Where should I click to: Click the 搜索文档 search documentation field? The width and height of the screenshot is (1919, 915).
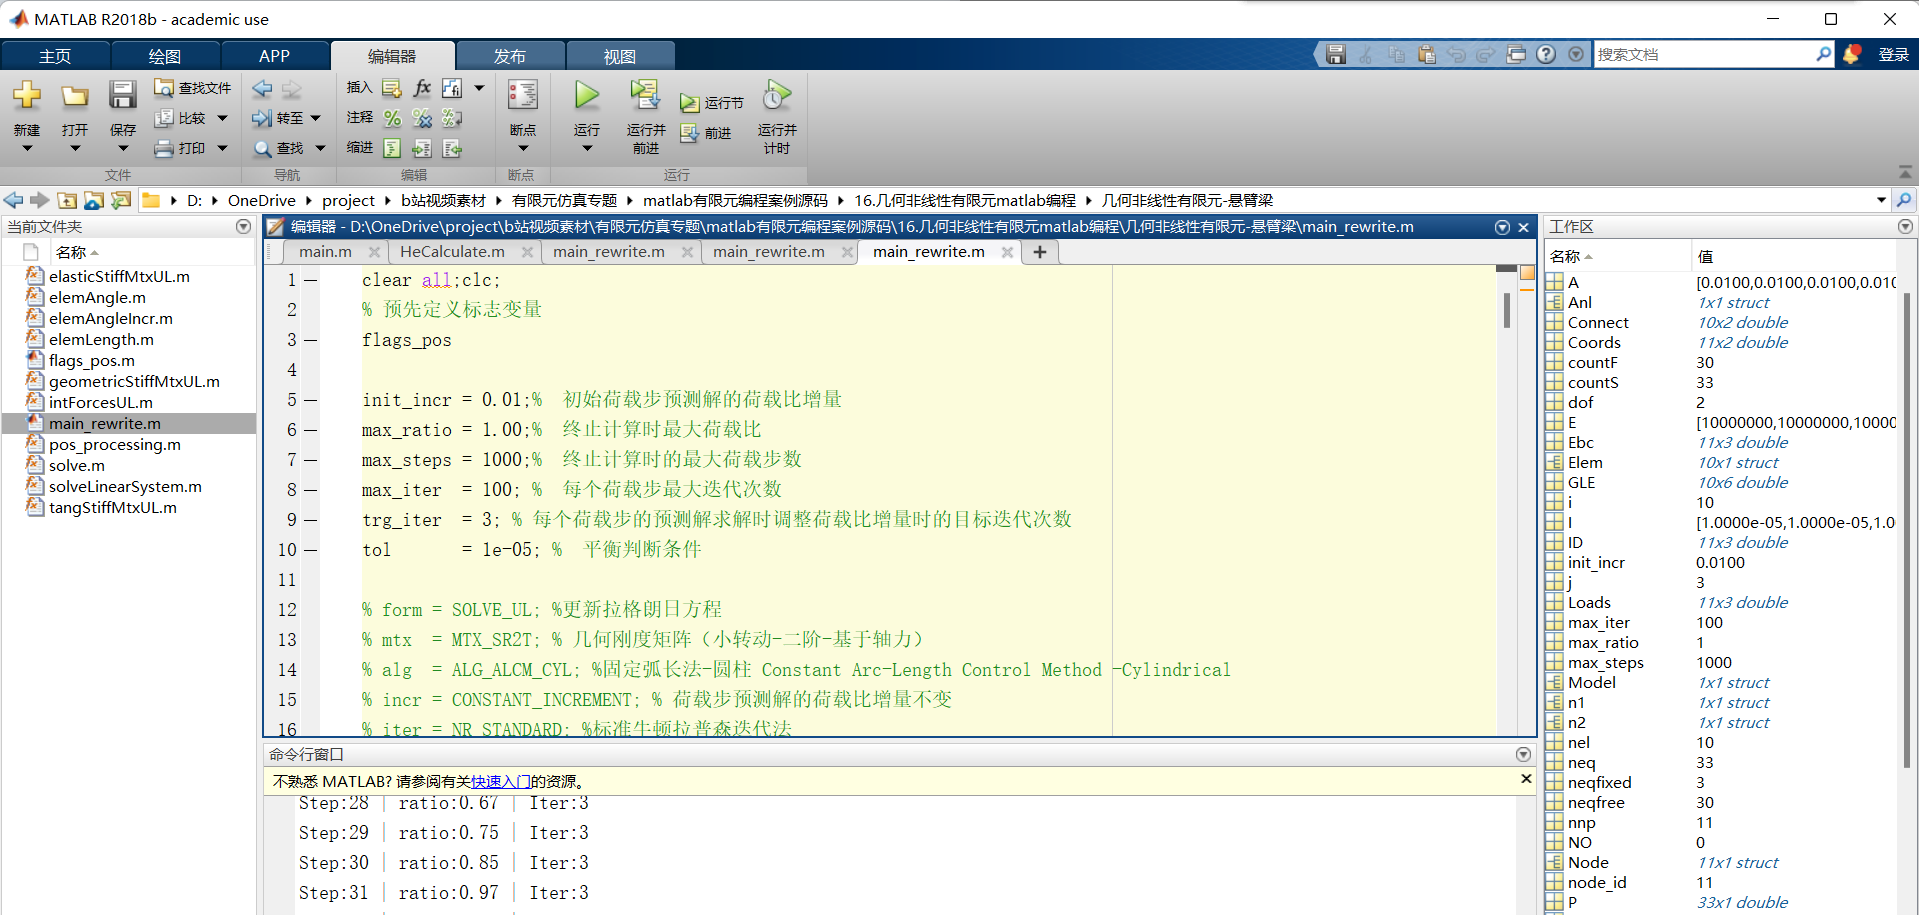(1703, 55)
